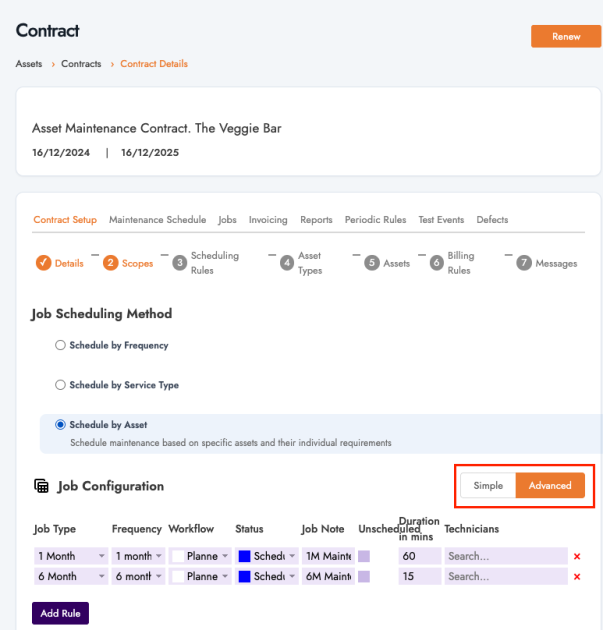Viewport: 603px width, 630px height.
Task: Click the step 4 Asset Types circle
Action: click(x=287, y=263)
